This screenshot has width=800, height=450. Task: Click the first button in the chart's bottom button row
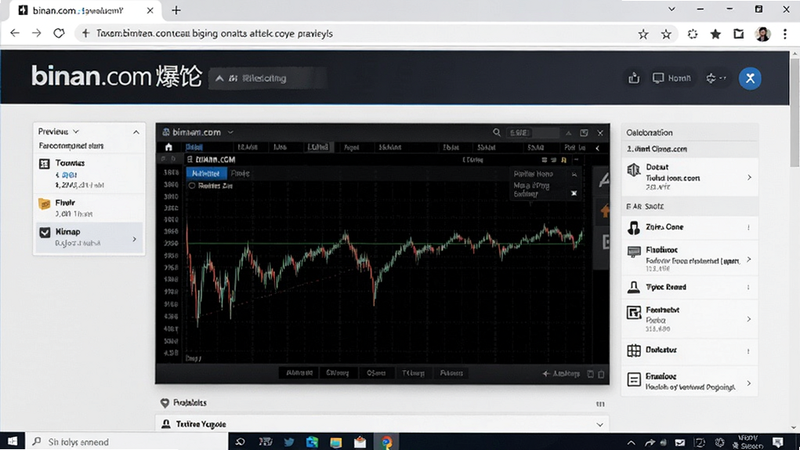pos(299,373)
